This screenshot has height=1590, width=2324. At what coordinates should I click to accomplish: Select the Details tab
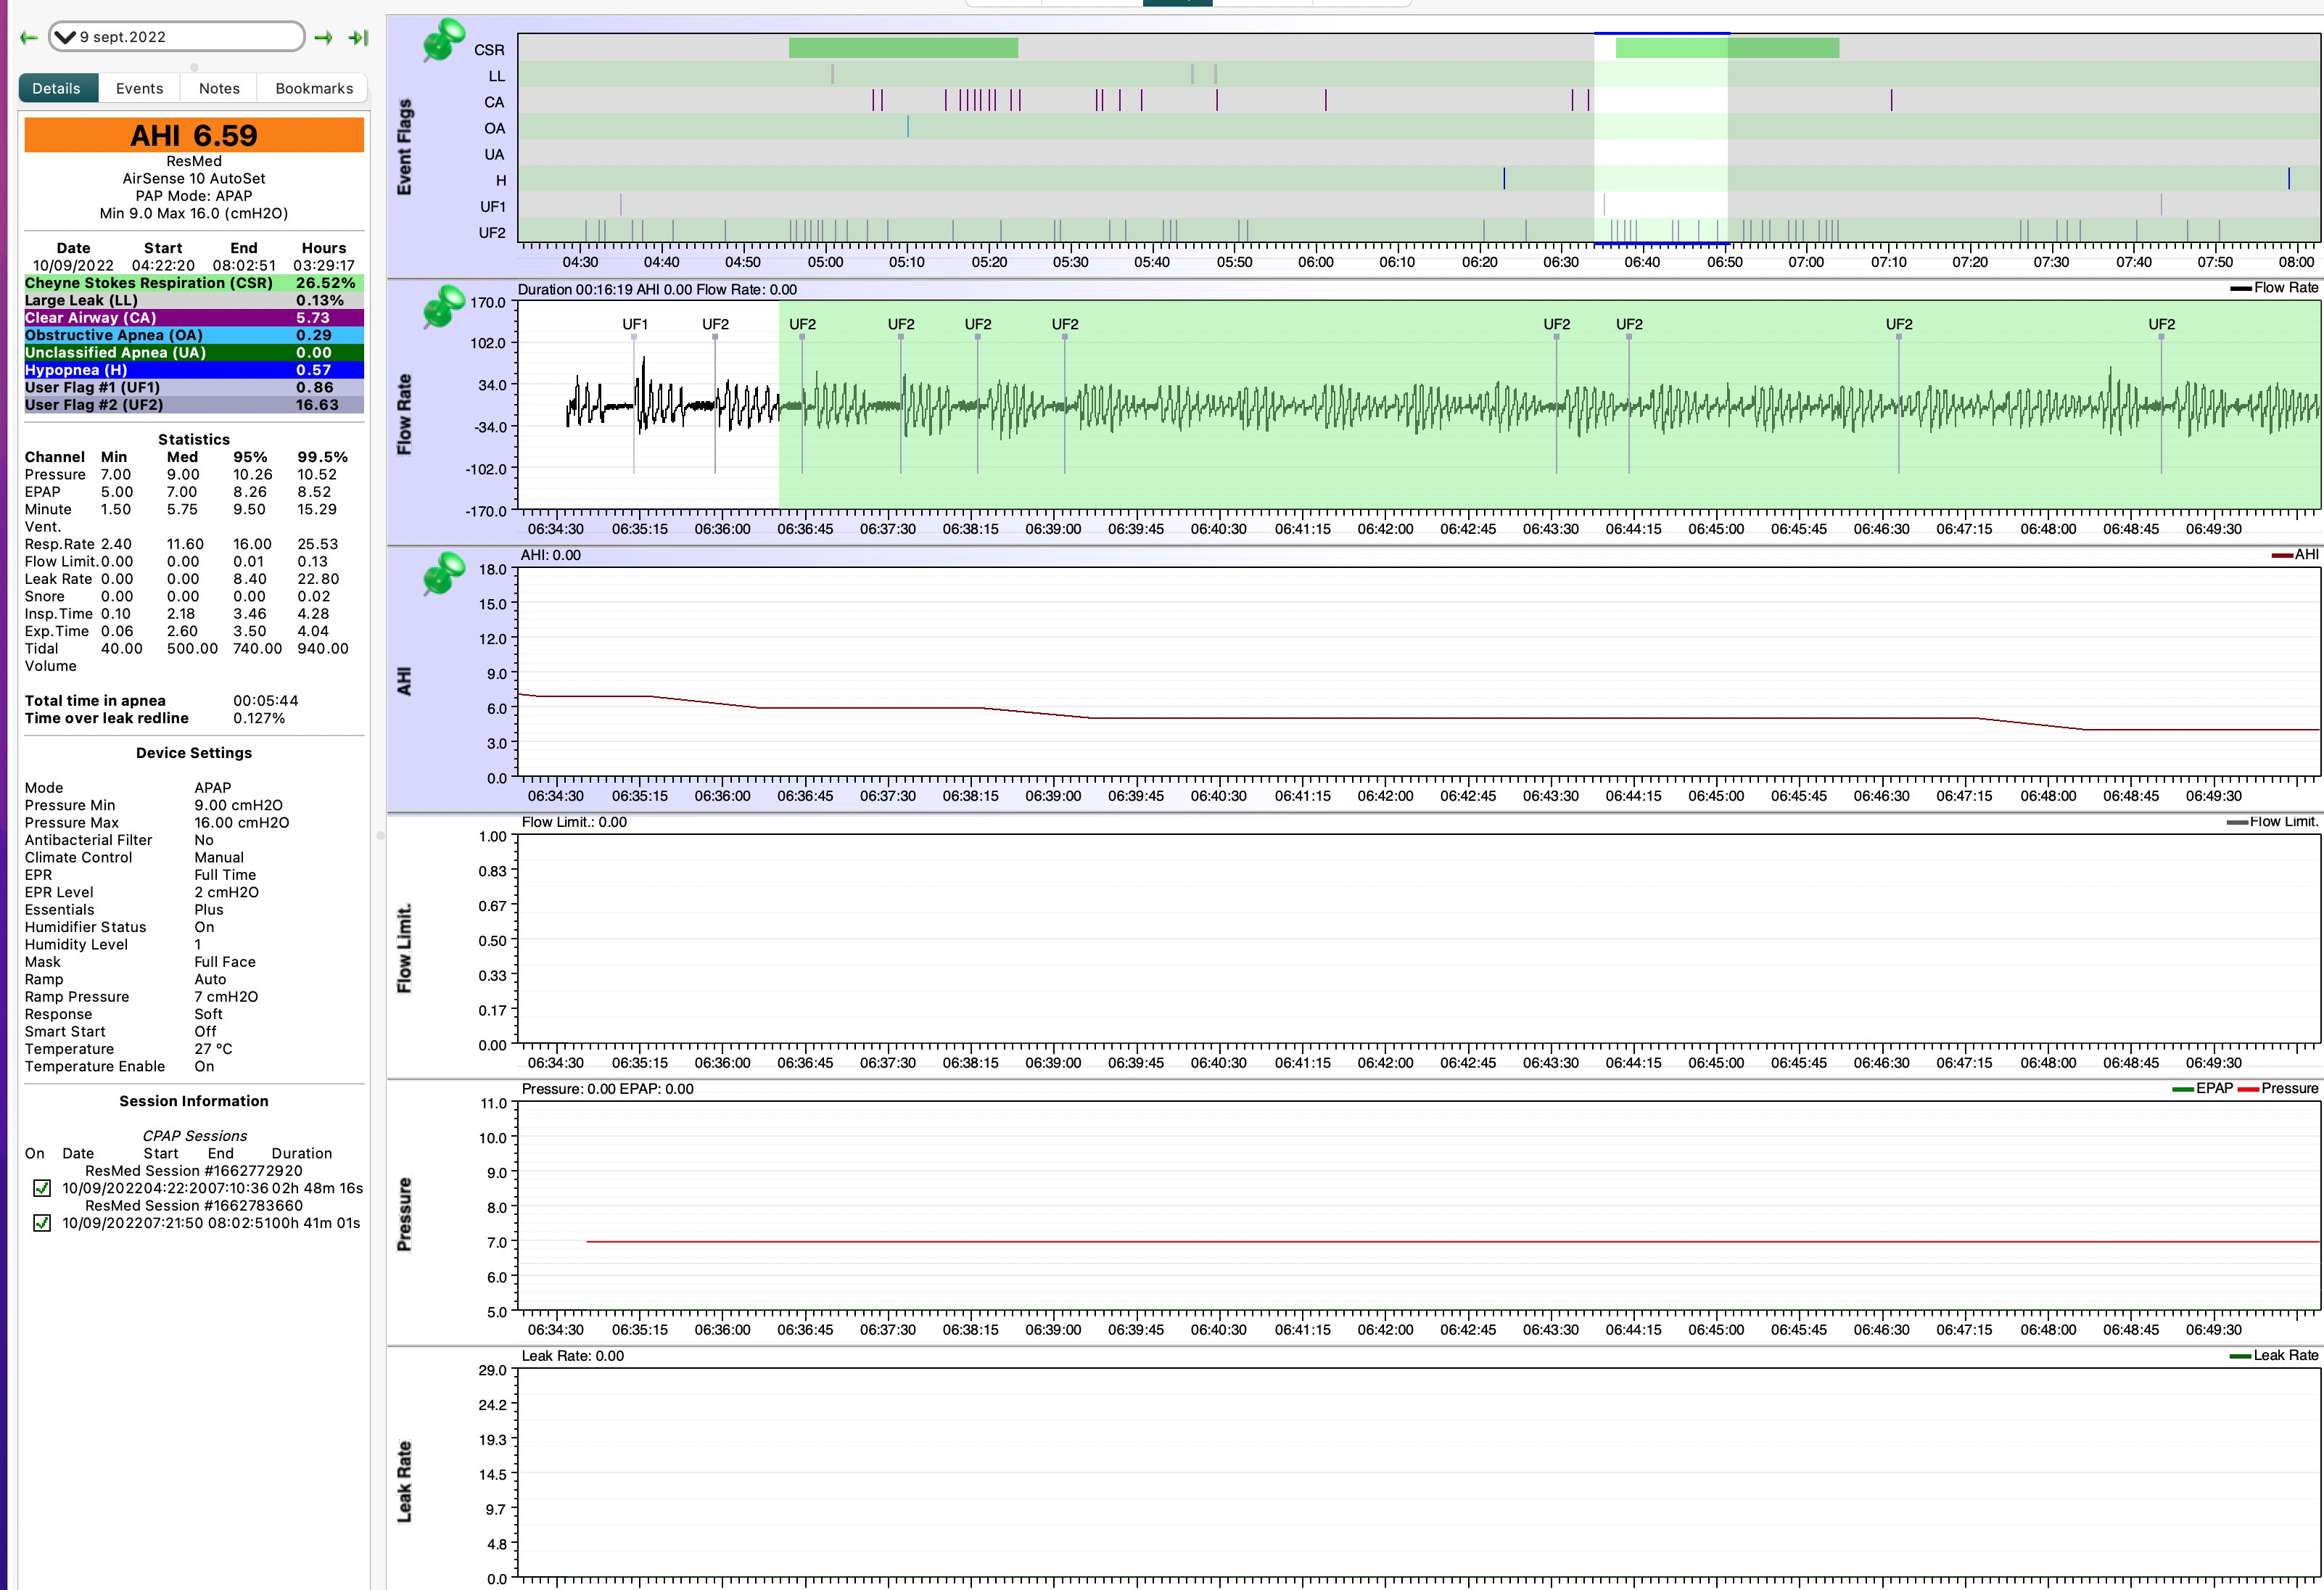(57, 88)
